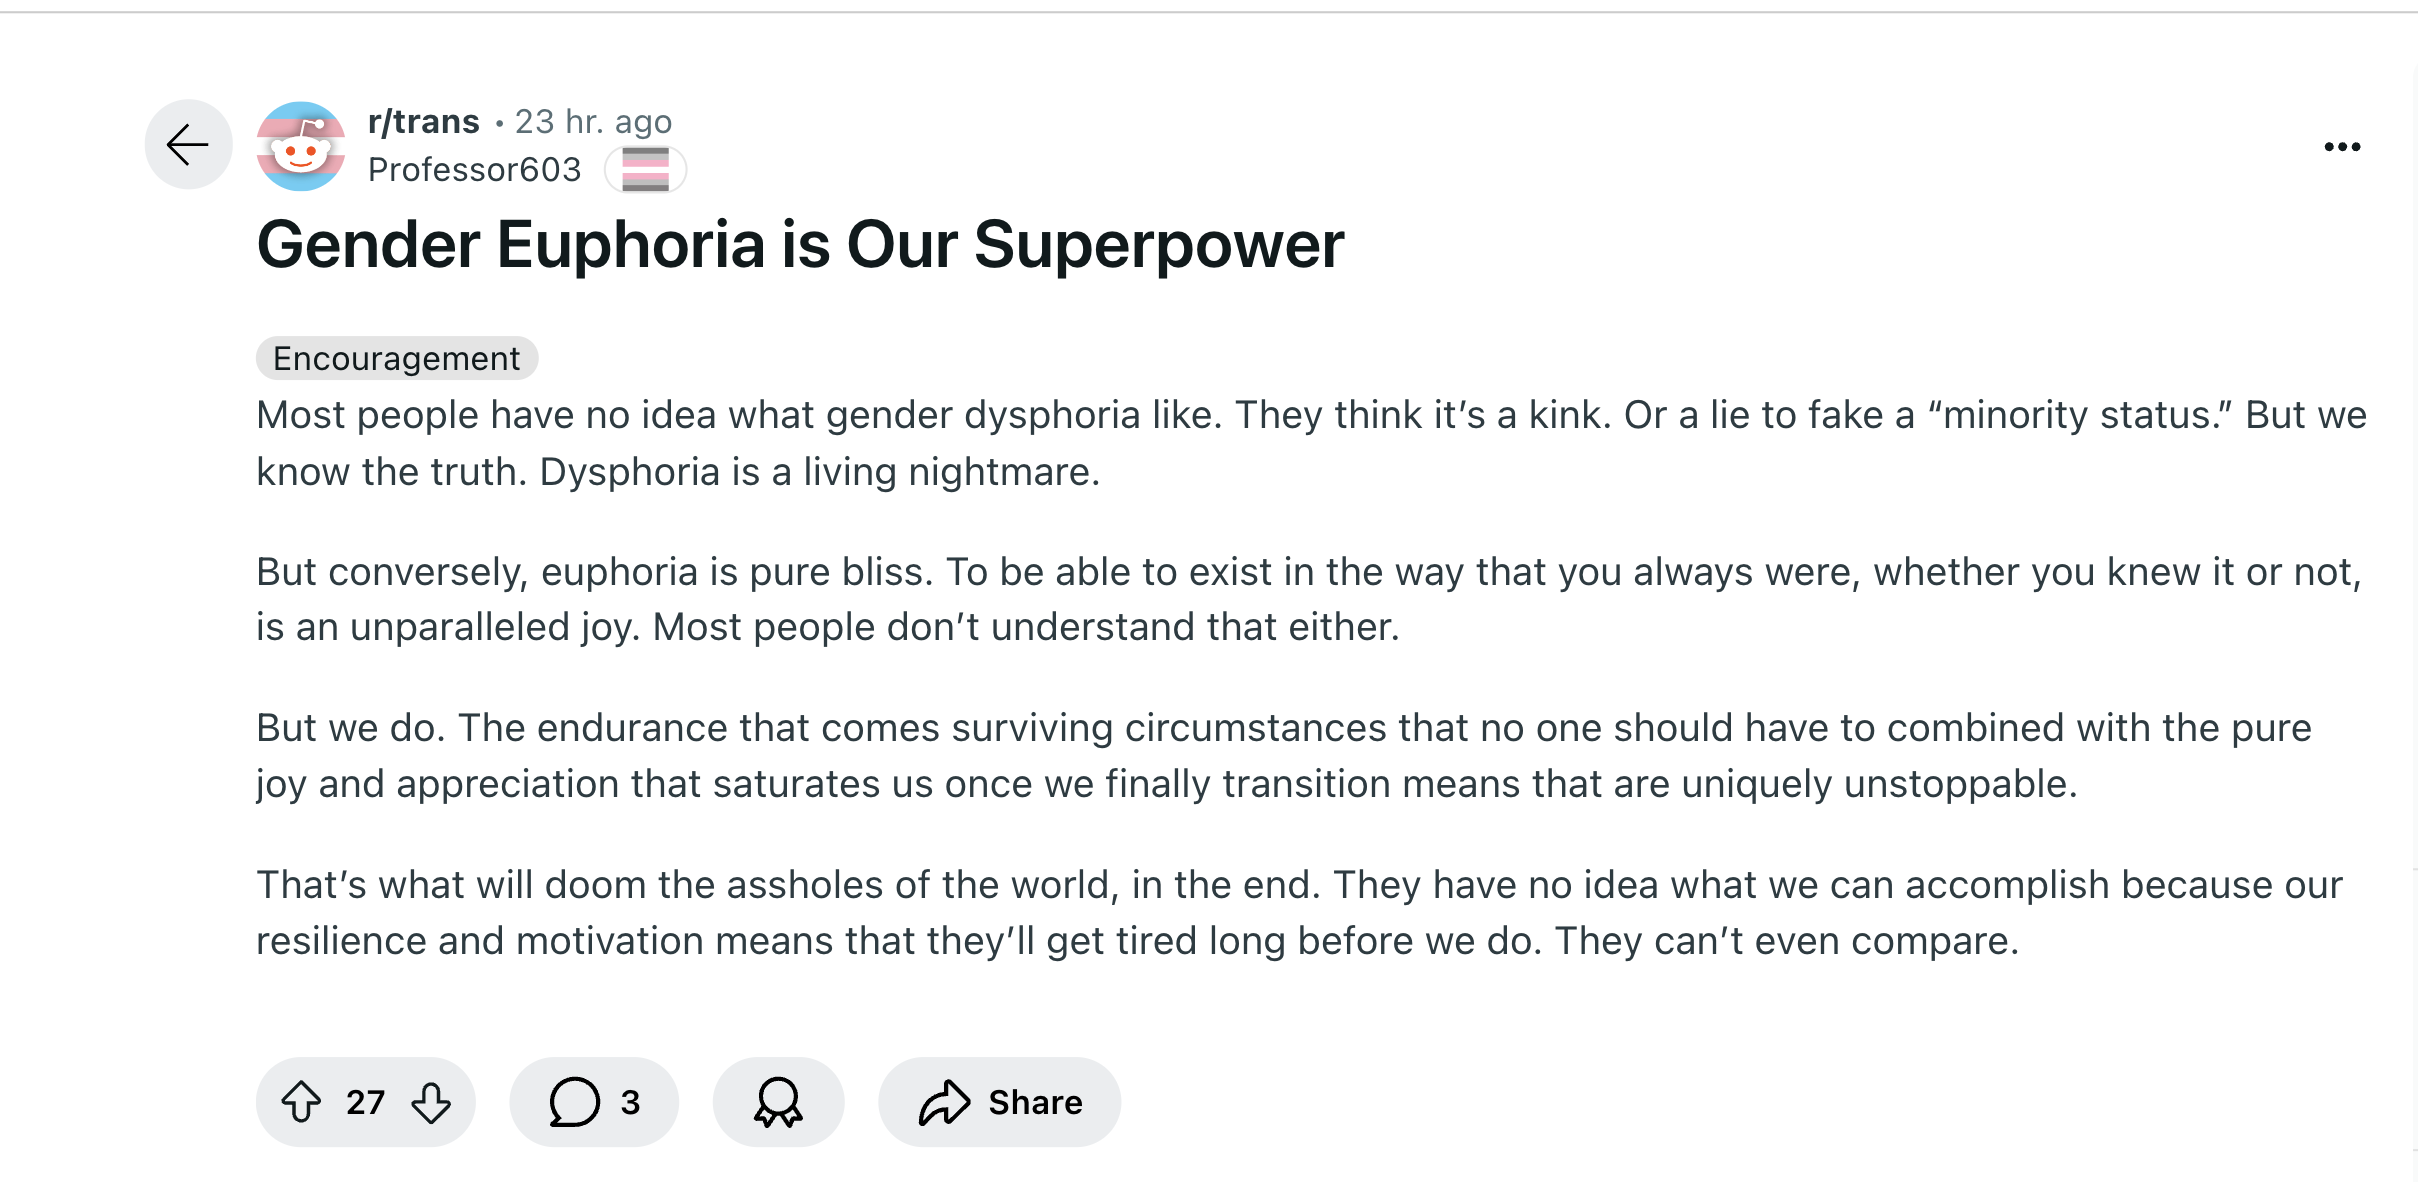Give an award with the ribbon icon
This screenshot has height=1182, width=2418.
tap(778, 1102)
